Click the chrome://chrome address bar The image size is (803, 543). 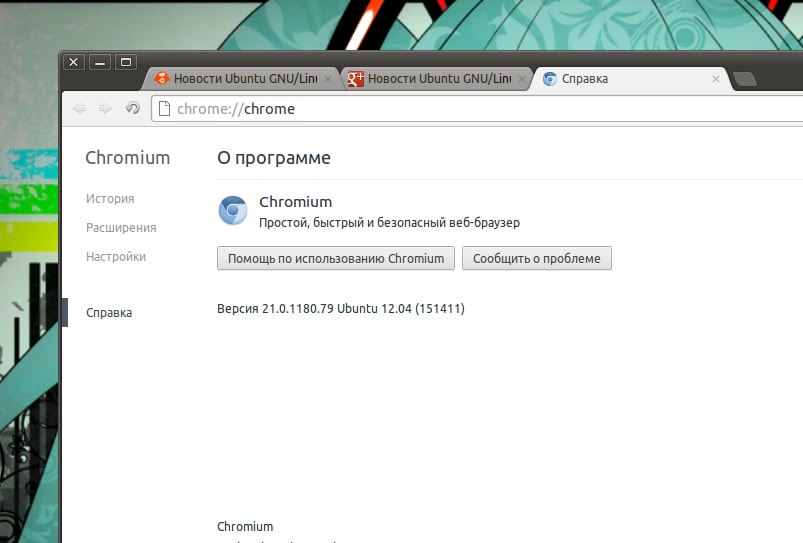pos(476,109)
